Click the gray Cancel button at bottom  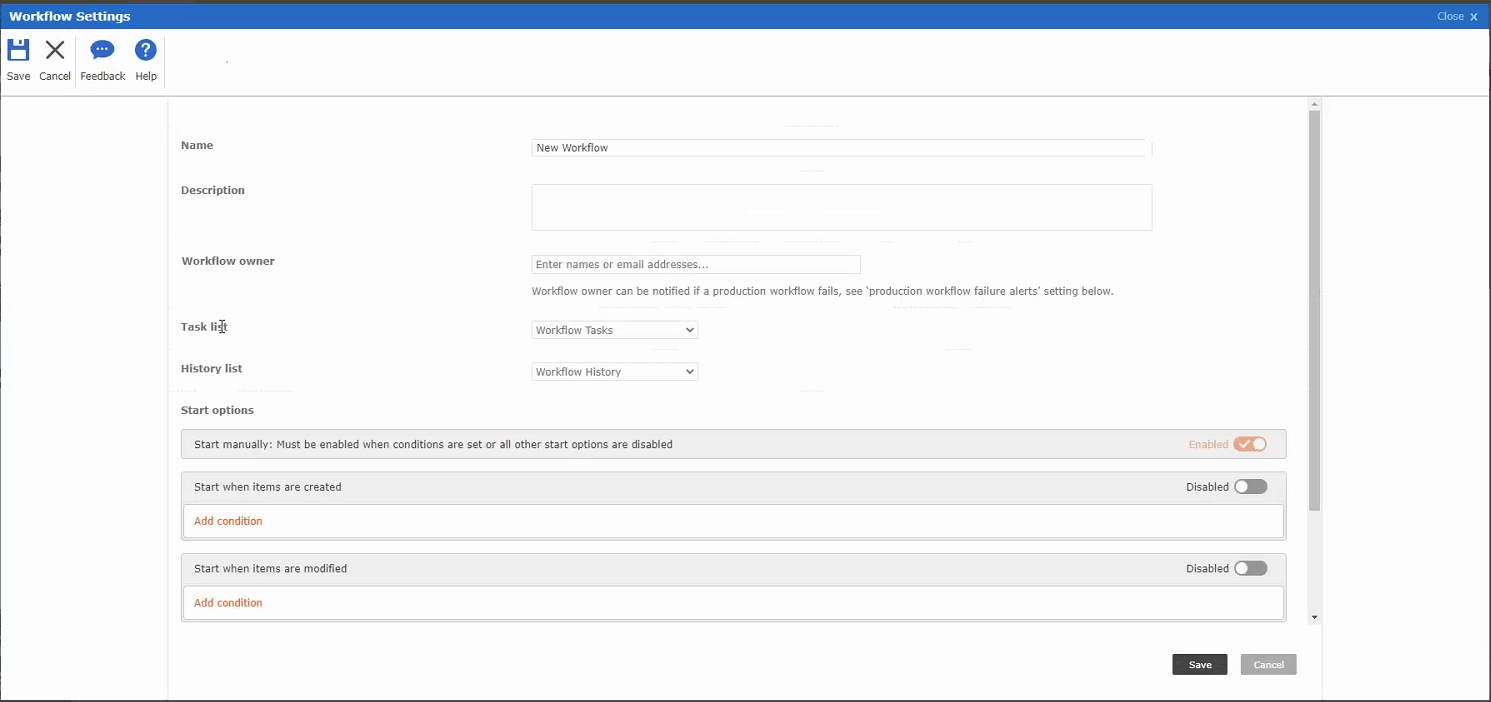1269,665
